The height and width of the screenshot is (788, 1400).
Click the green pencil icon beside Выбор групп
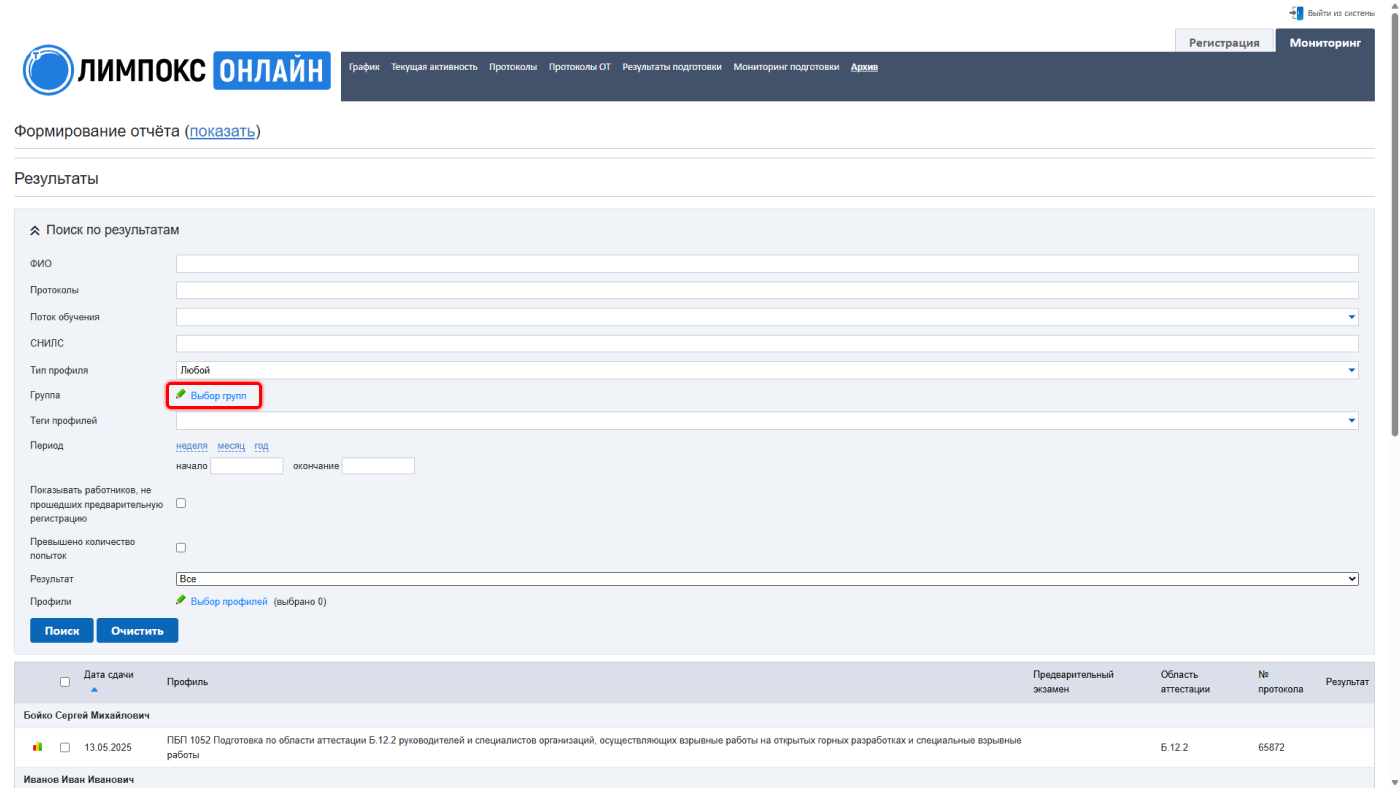[181, 395]
